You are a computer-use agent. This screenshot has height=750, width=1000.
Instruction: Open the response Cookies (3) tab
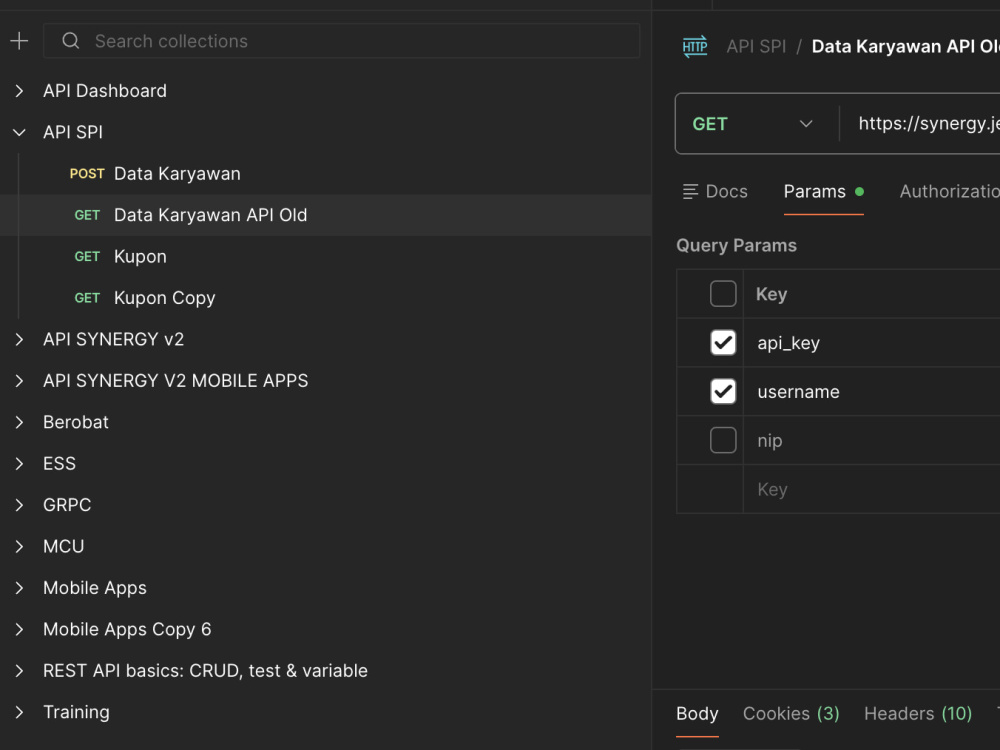791,713
